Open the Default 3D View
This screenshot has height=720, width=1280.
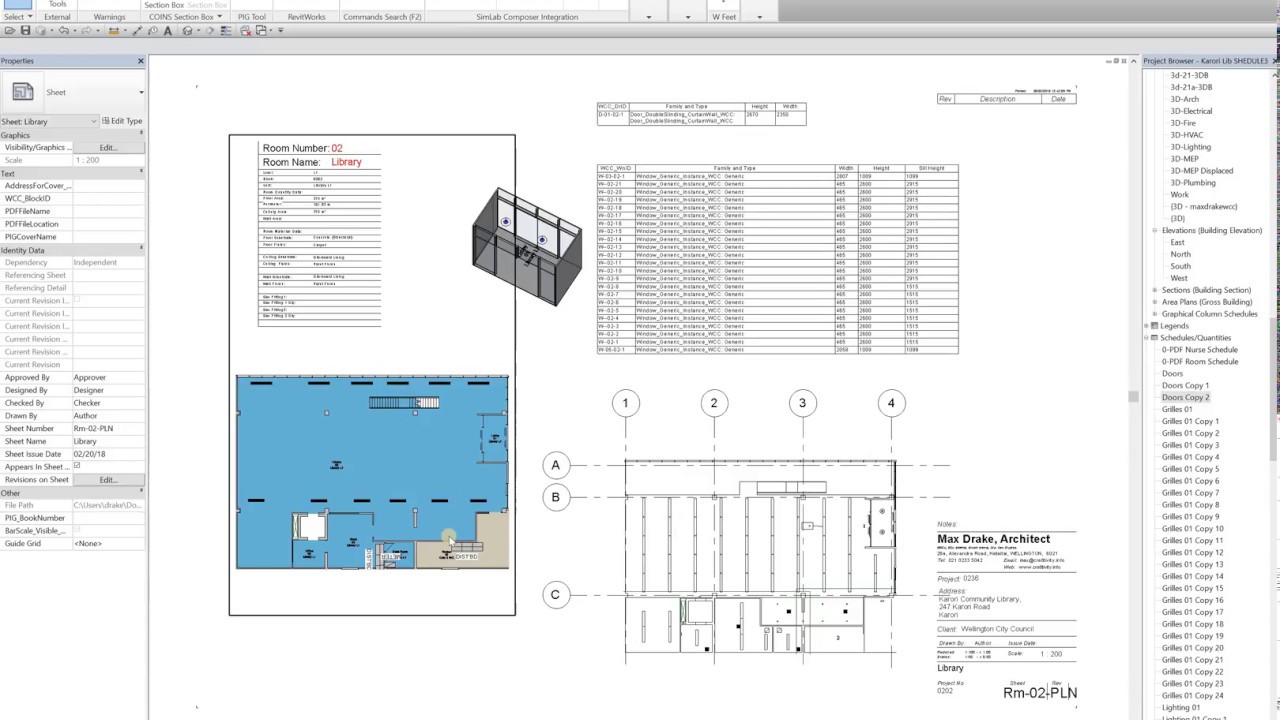pyautogui.click(x=188, y=31)
